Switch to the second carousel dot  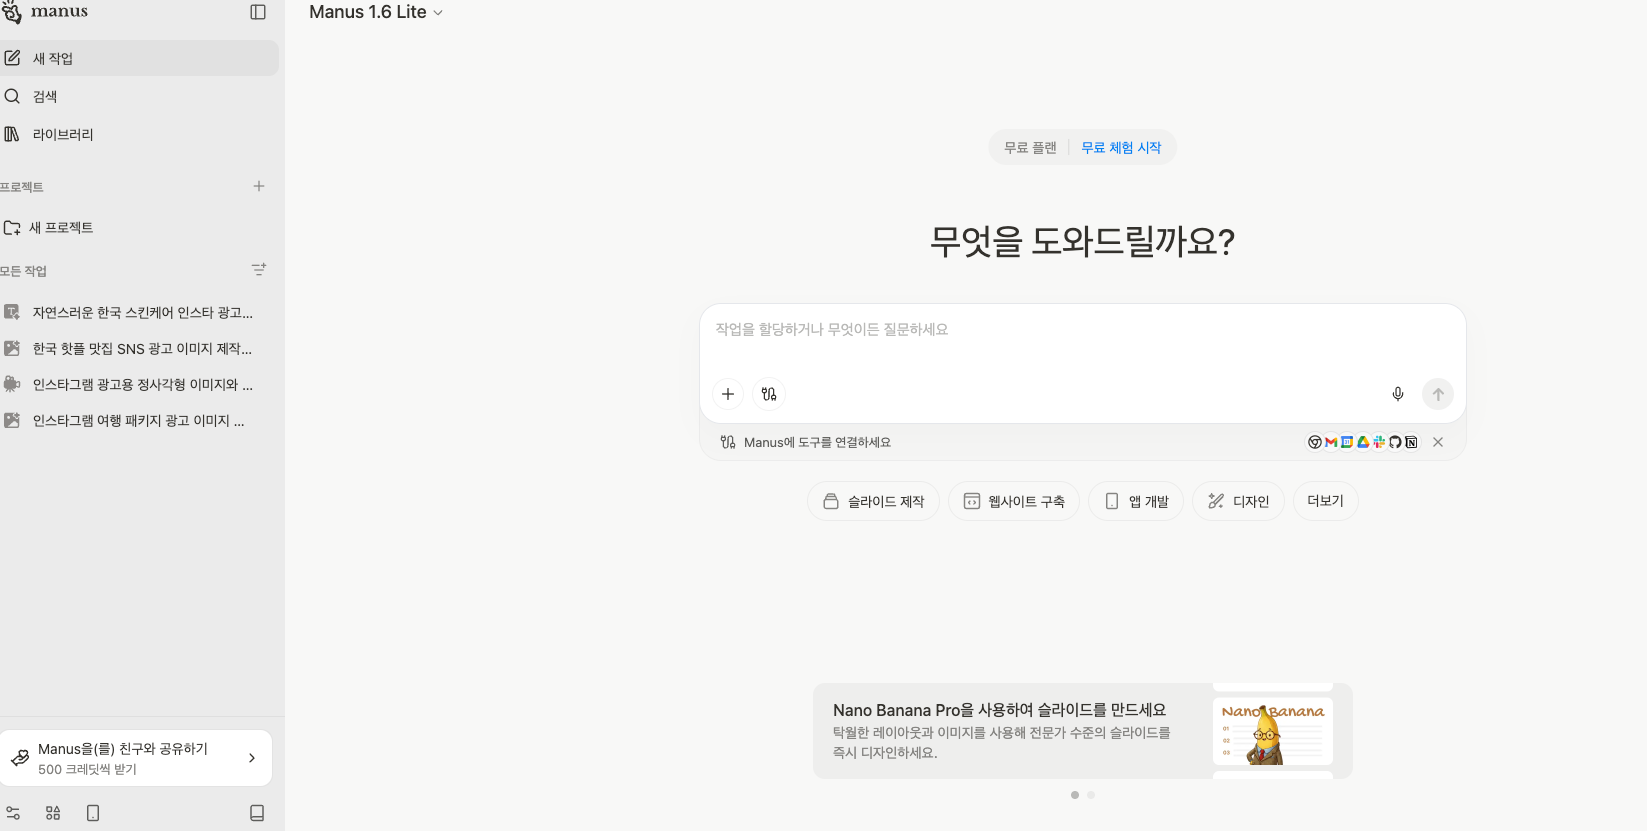coord(1091,795)
